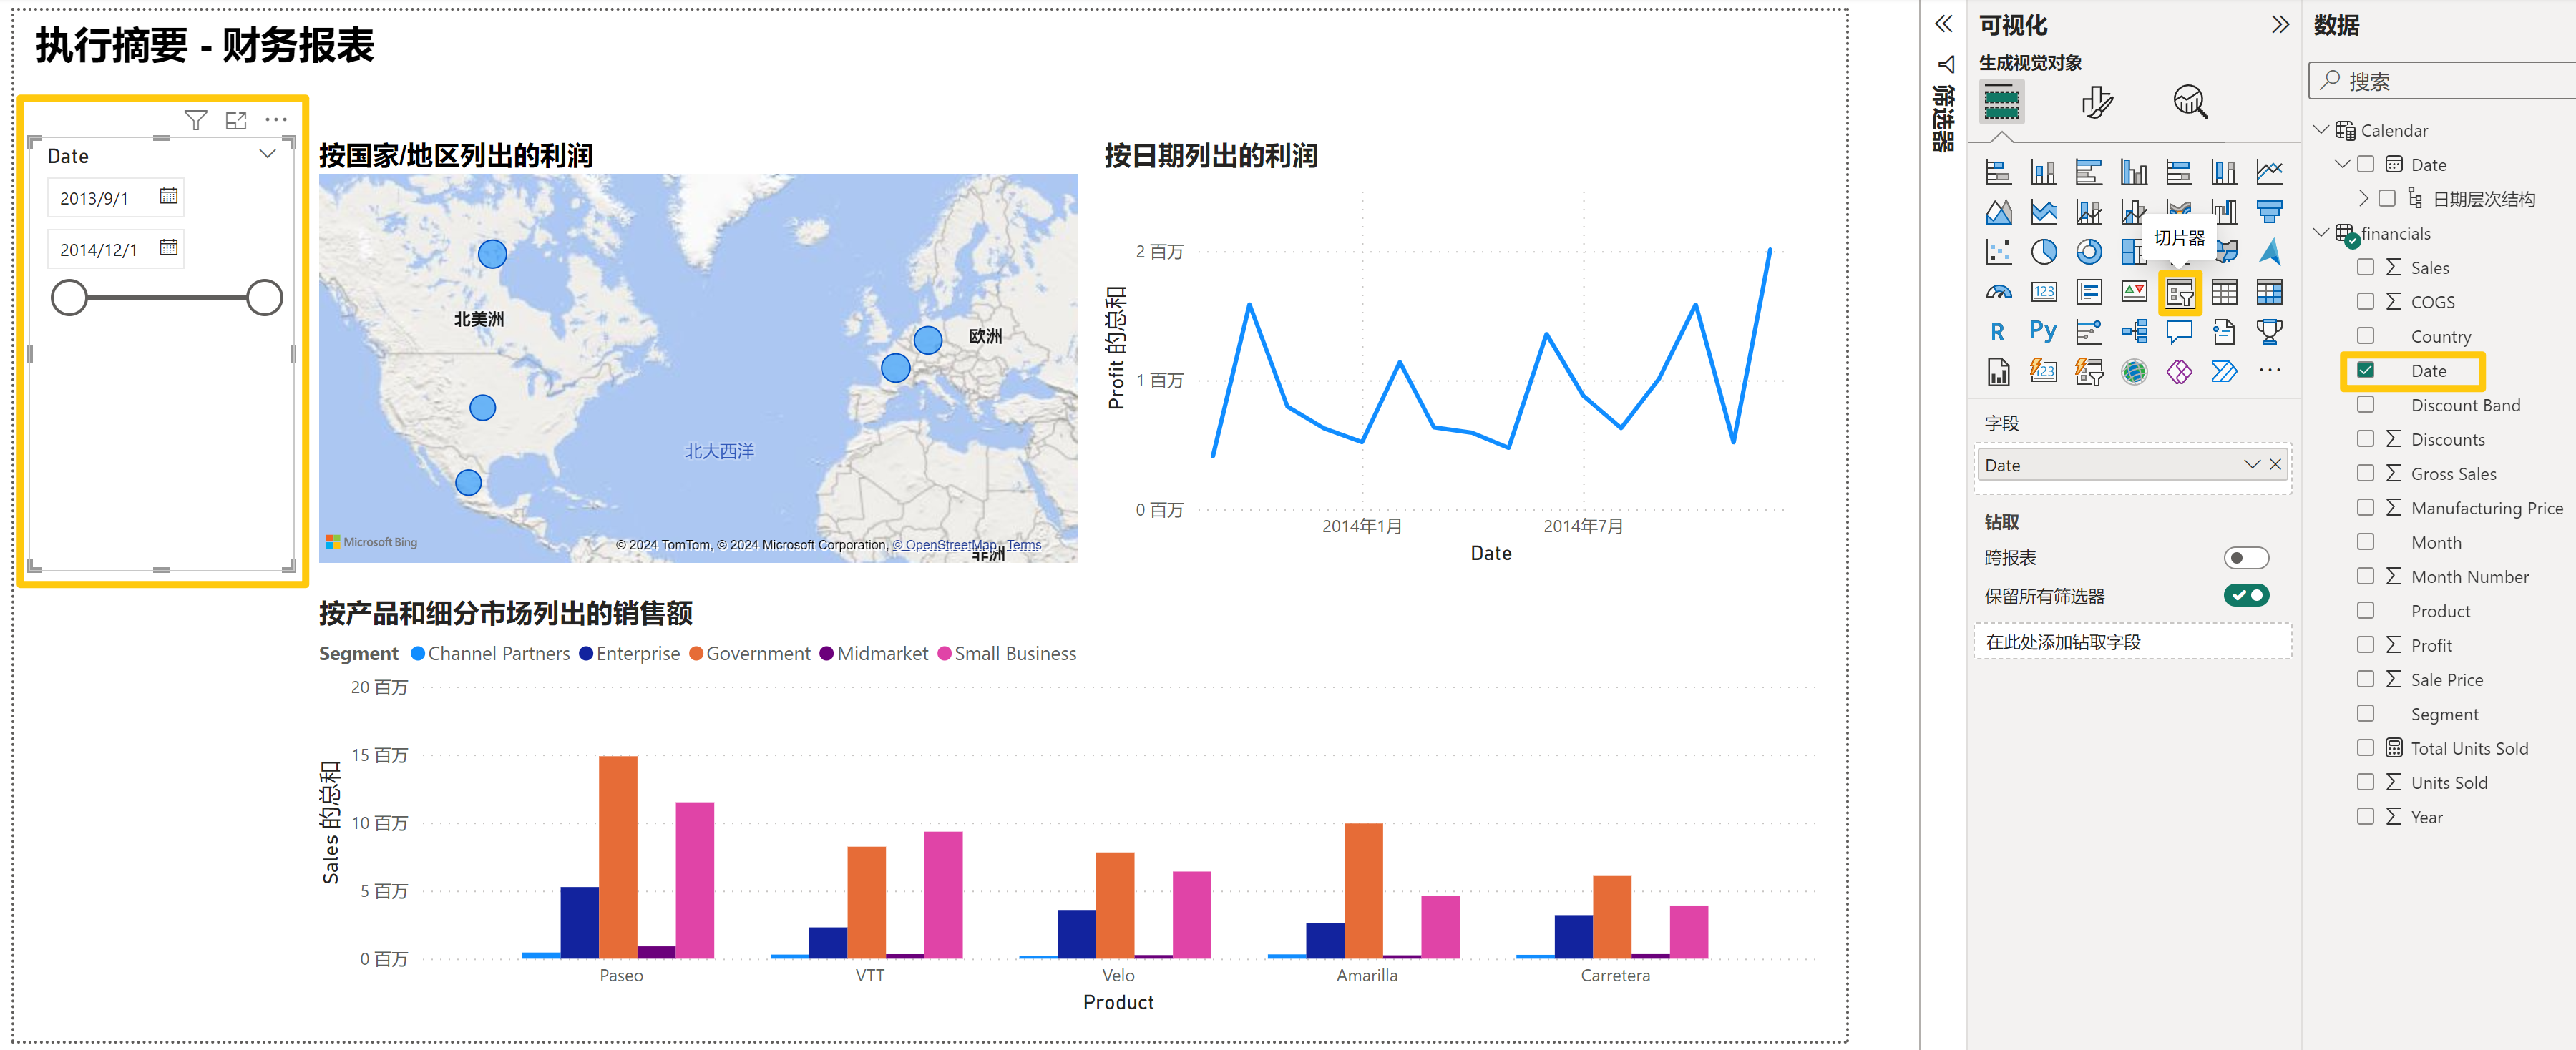Choose the scatter chart visual
Screen dimensions: 2576x1050
tap(1998, 252)
